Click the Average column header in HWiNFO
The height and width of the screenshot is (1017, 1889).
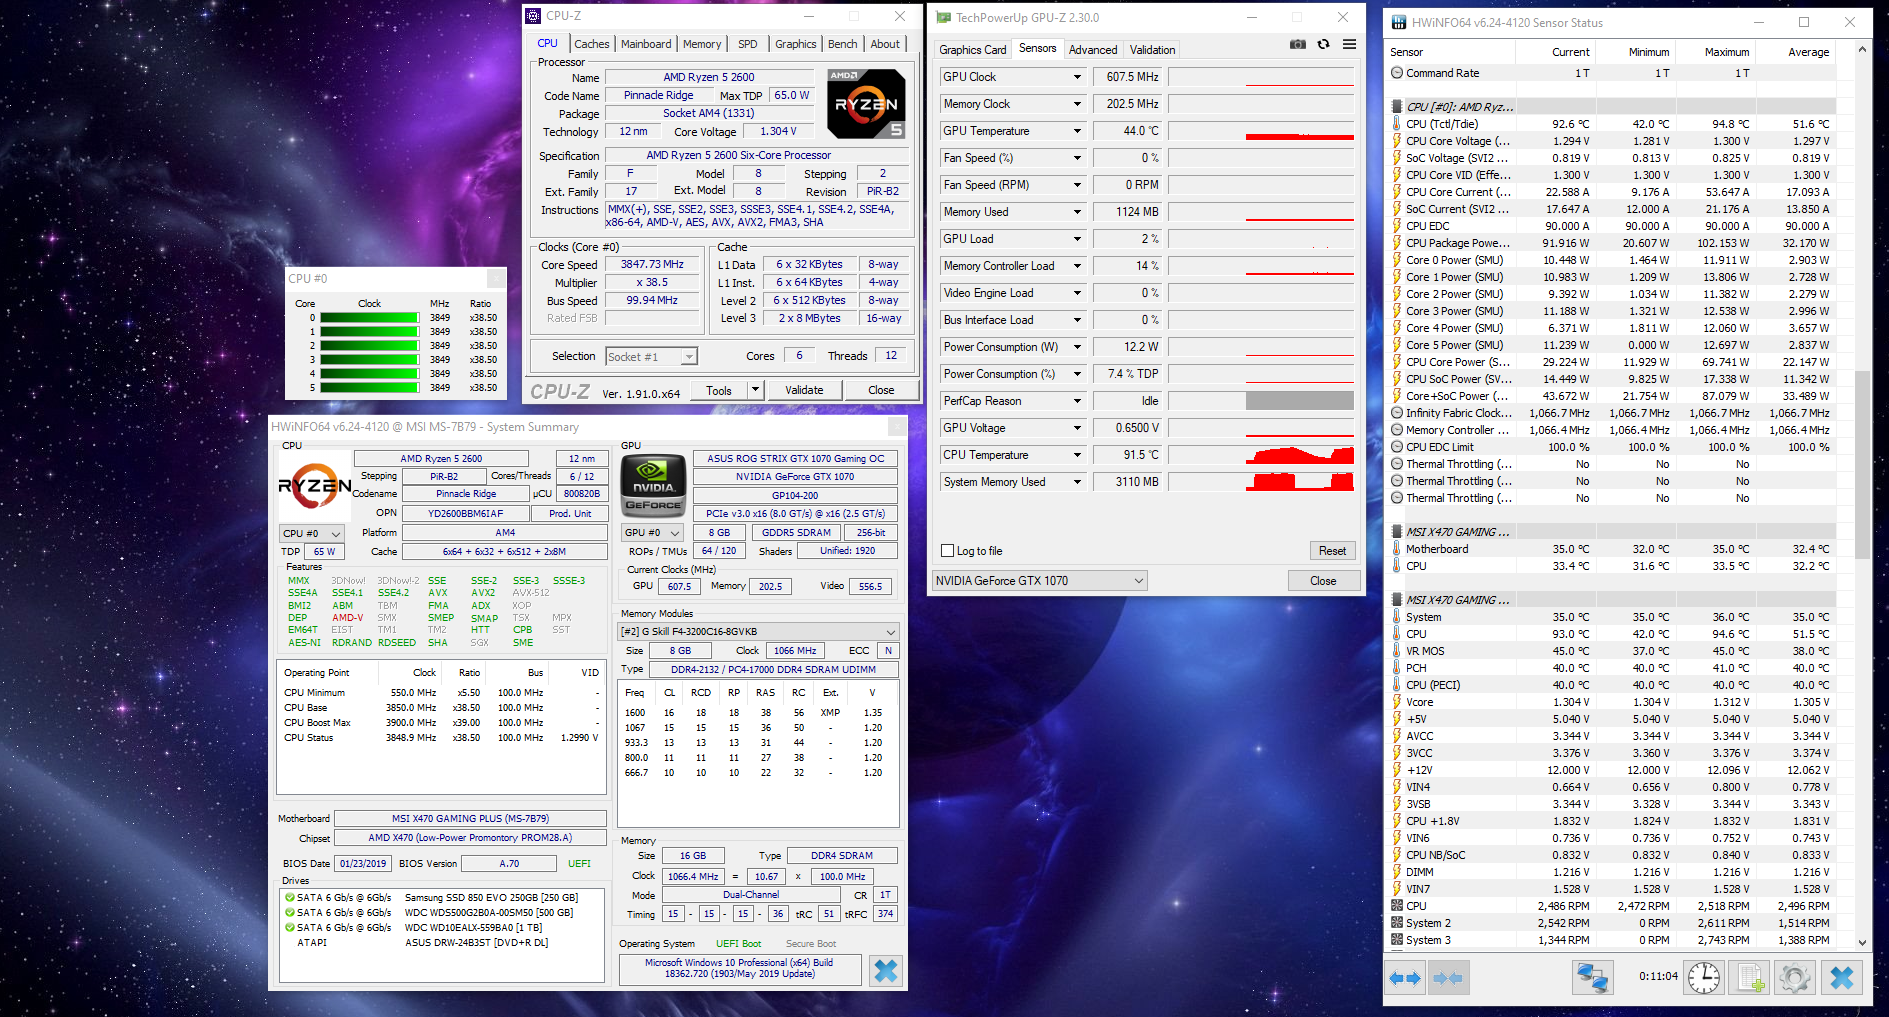pos(1795,52)
